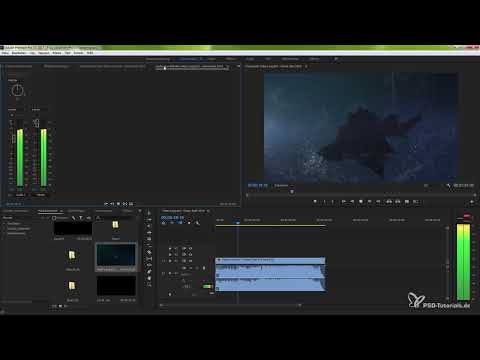Click the Program monitor scrub bar playhead
This screenshot has width=480, height=360.
point(292,192)
